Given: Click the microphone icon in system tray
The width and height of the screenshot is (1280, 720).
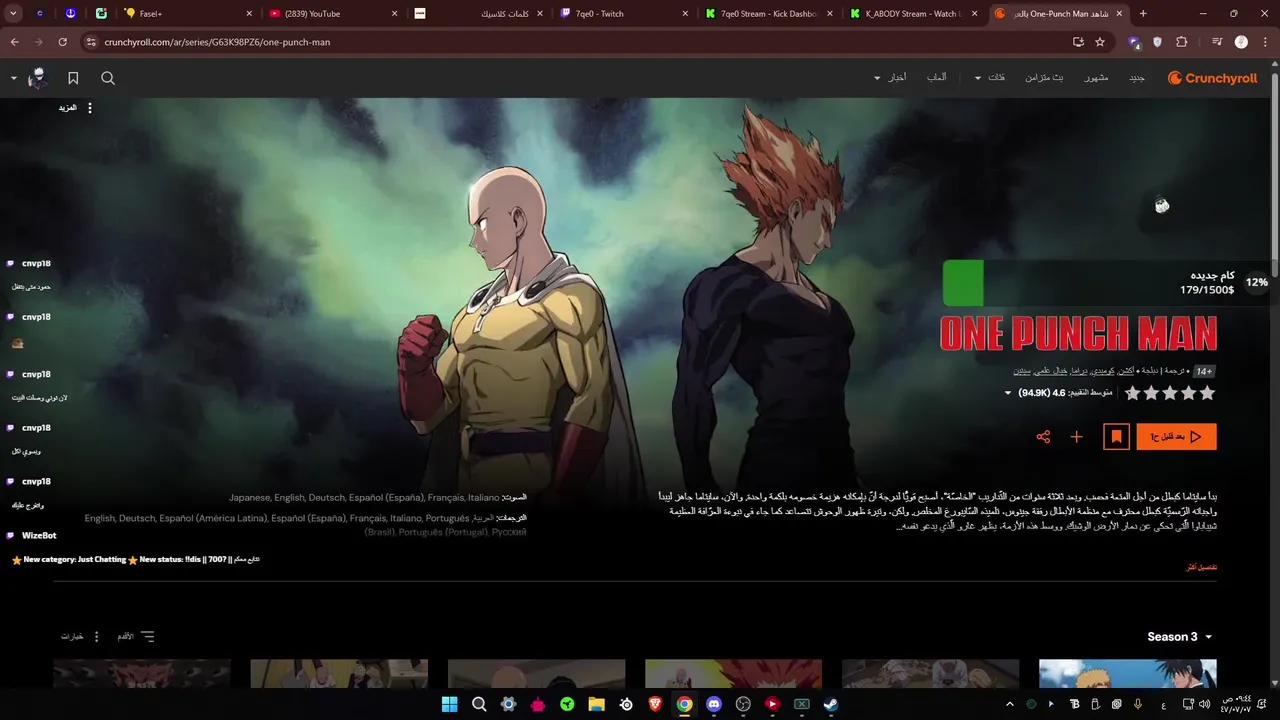Looking at the screenshot, I should point(1138,704).
